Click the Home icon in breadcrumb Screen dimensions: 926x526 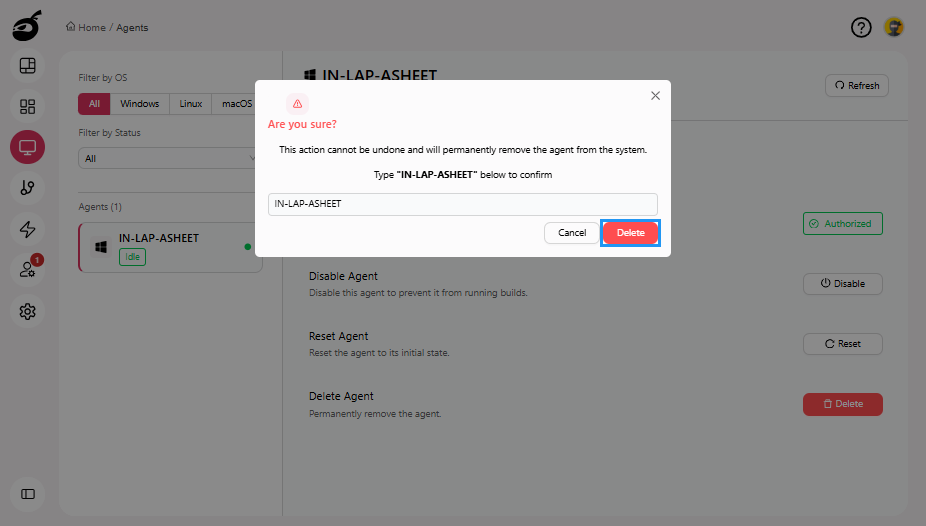(x=71, y=27)
